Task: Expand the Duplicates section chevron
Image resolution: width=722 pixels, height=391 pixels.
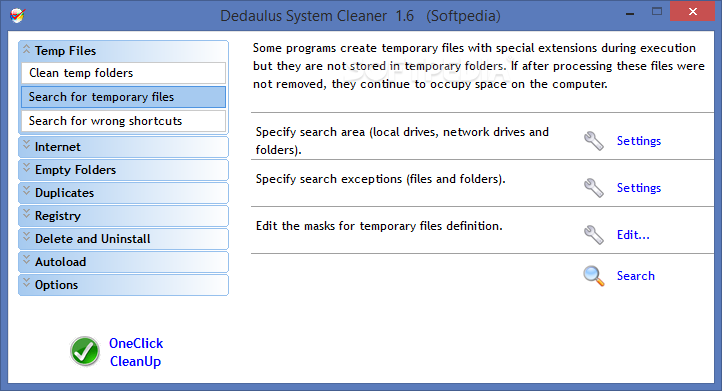Action: pyautogui.click(x=27, y=192)
